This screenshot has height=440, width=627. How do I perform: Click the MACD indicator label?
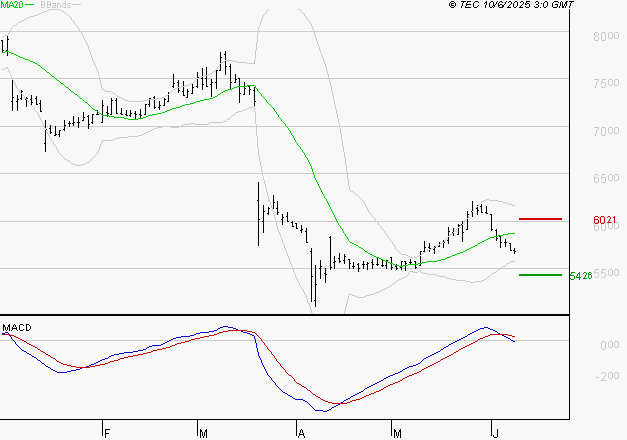point(17,328)
